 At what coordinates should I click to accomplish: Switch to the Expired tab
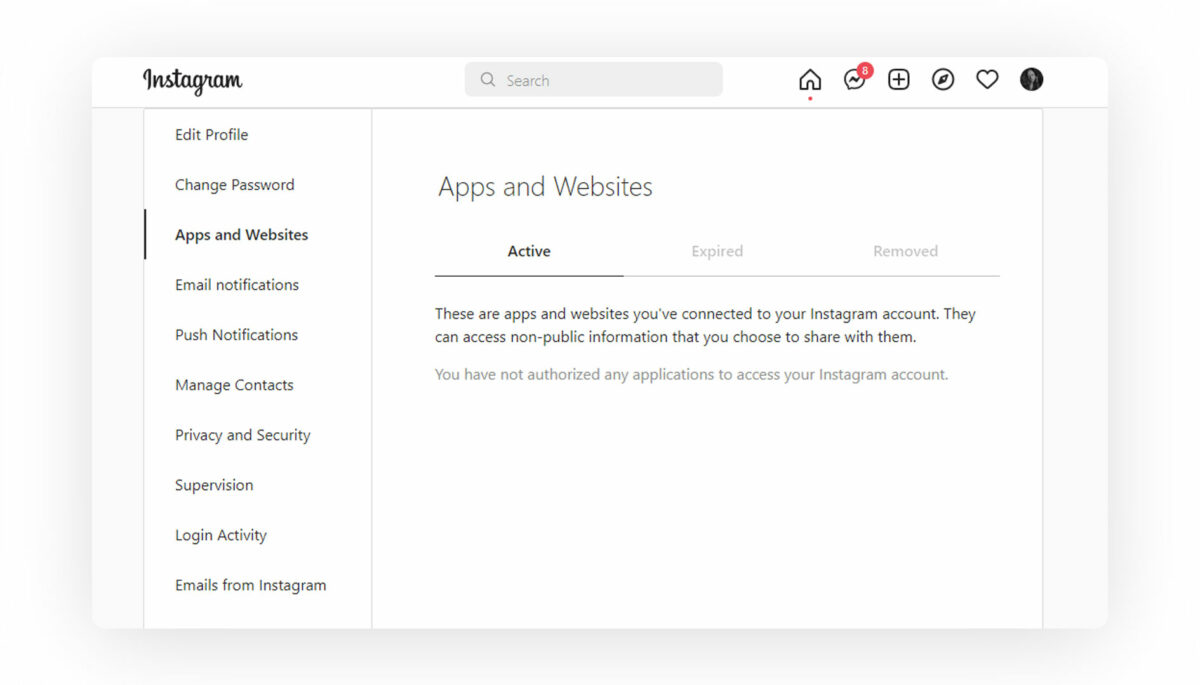716,251
